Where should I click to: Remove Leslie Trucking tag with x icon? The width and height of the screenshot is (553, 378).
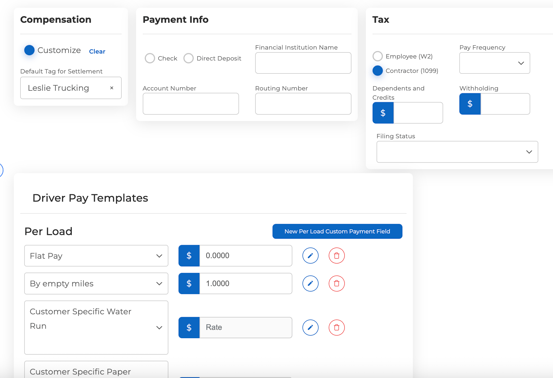click(111, 88)
